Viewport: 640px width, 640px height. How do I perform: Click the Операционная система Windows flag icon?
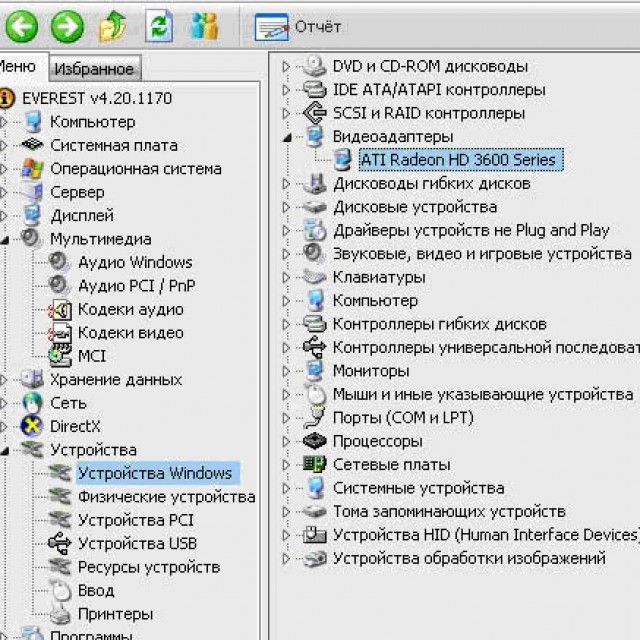33,169
